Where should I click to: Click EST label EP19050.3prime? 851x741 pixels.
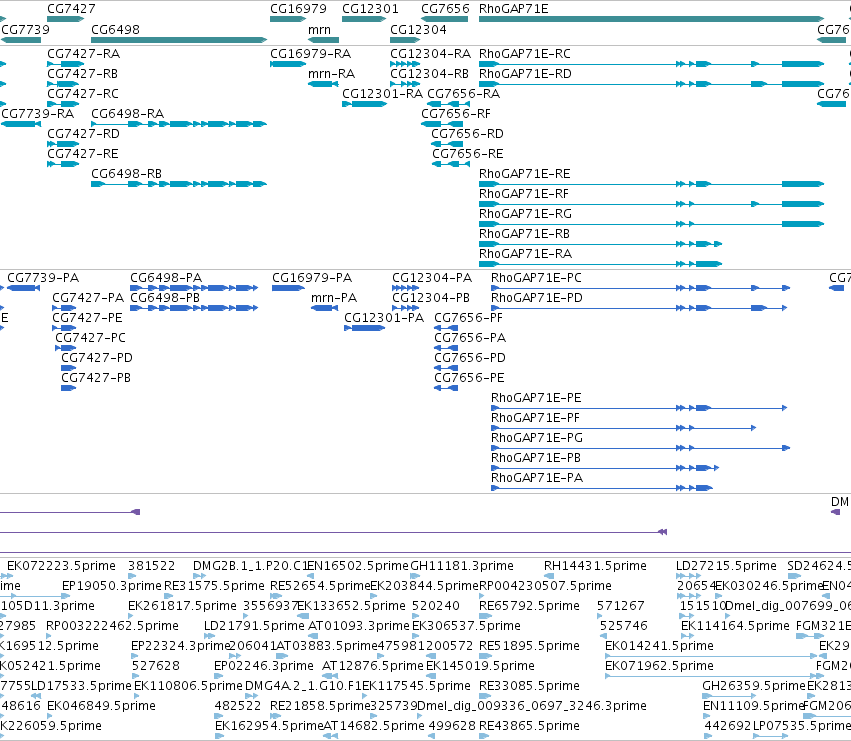point(112,586)
